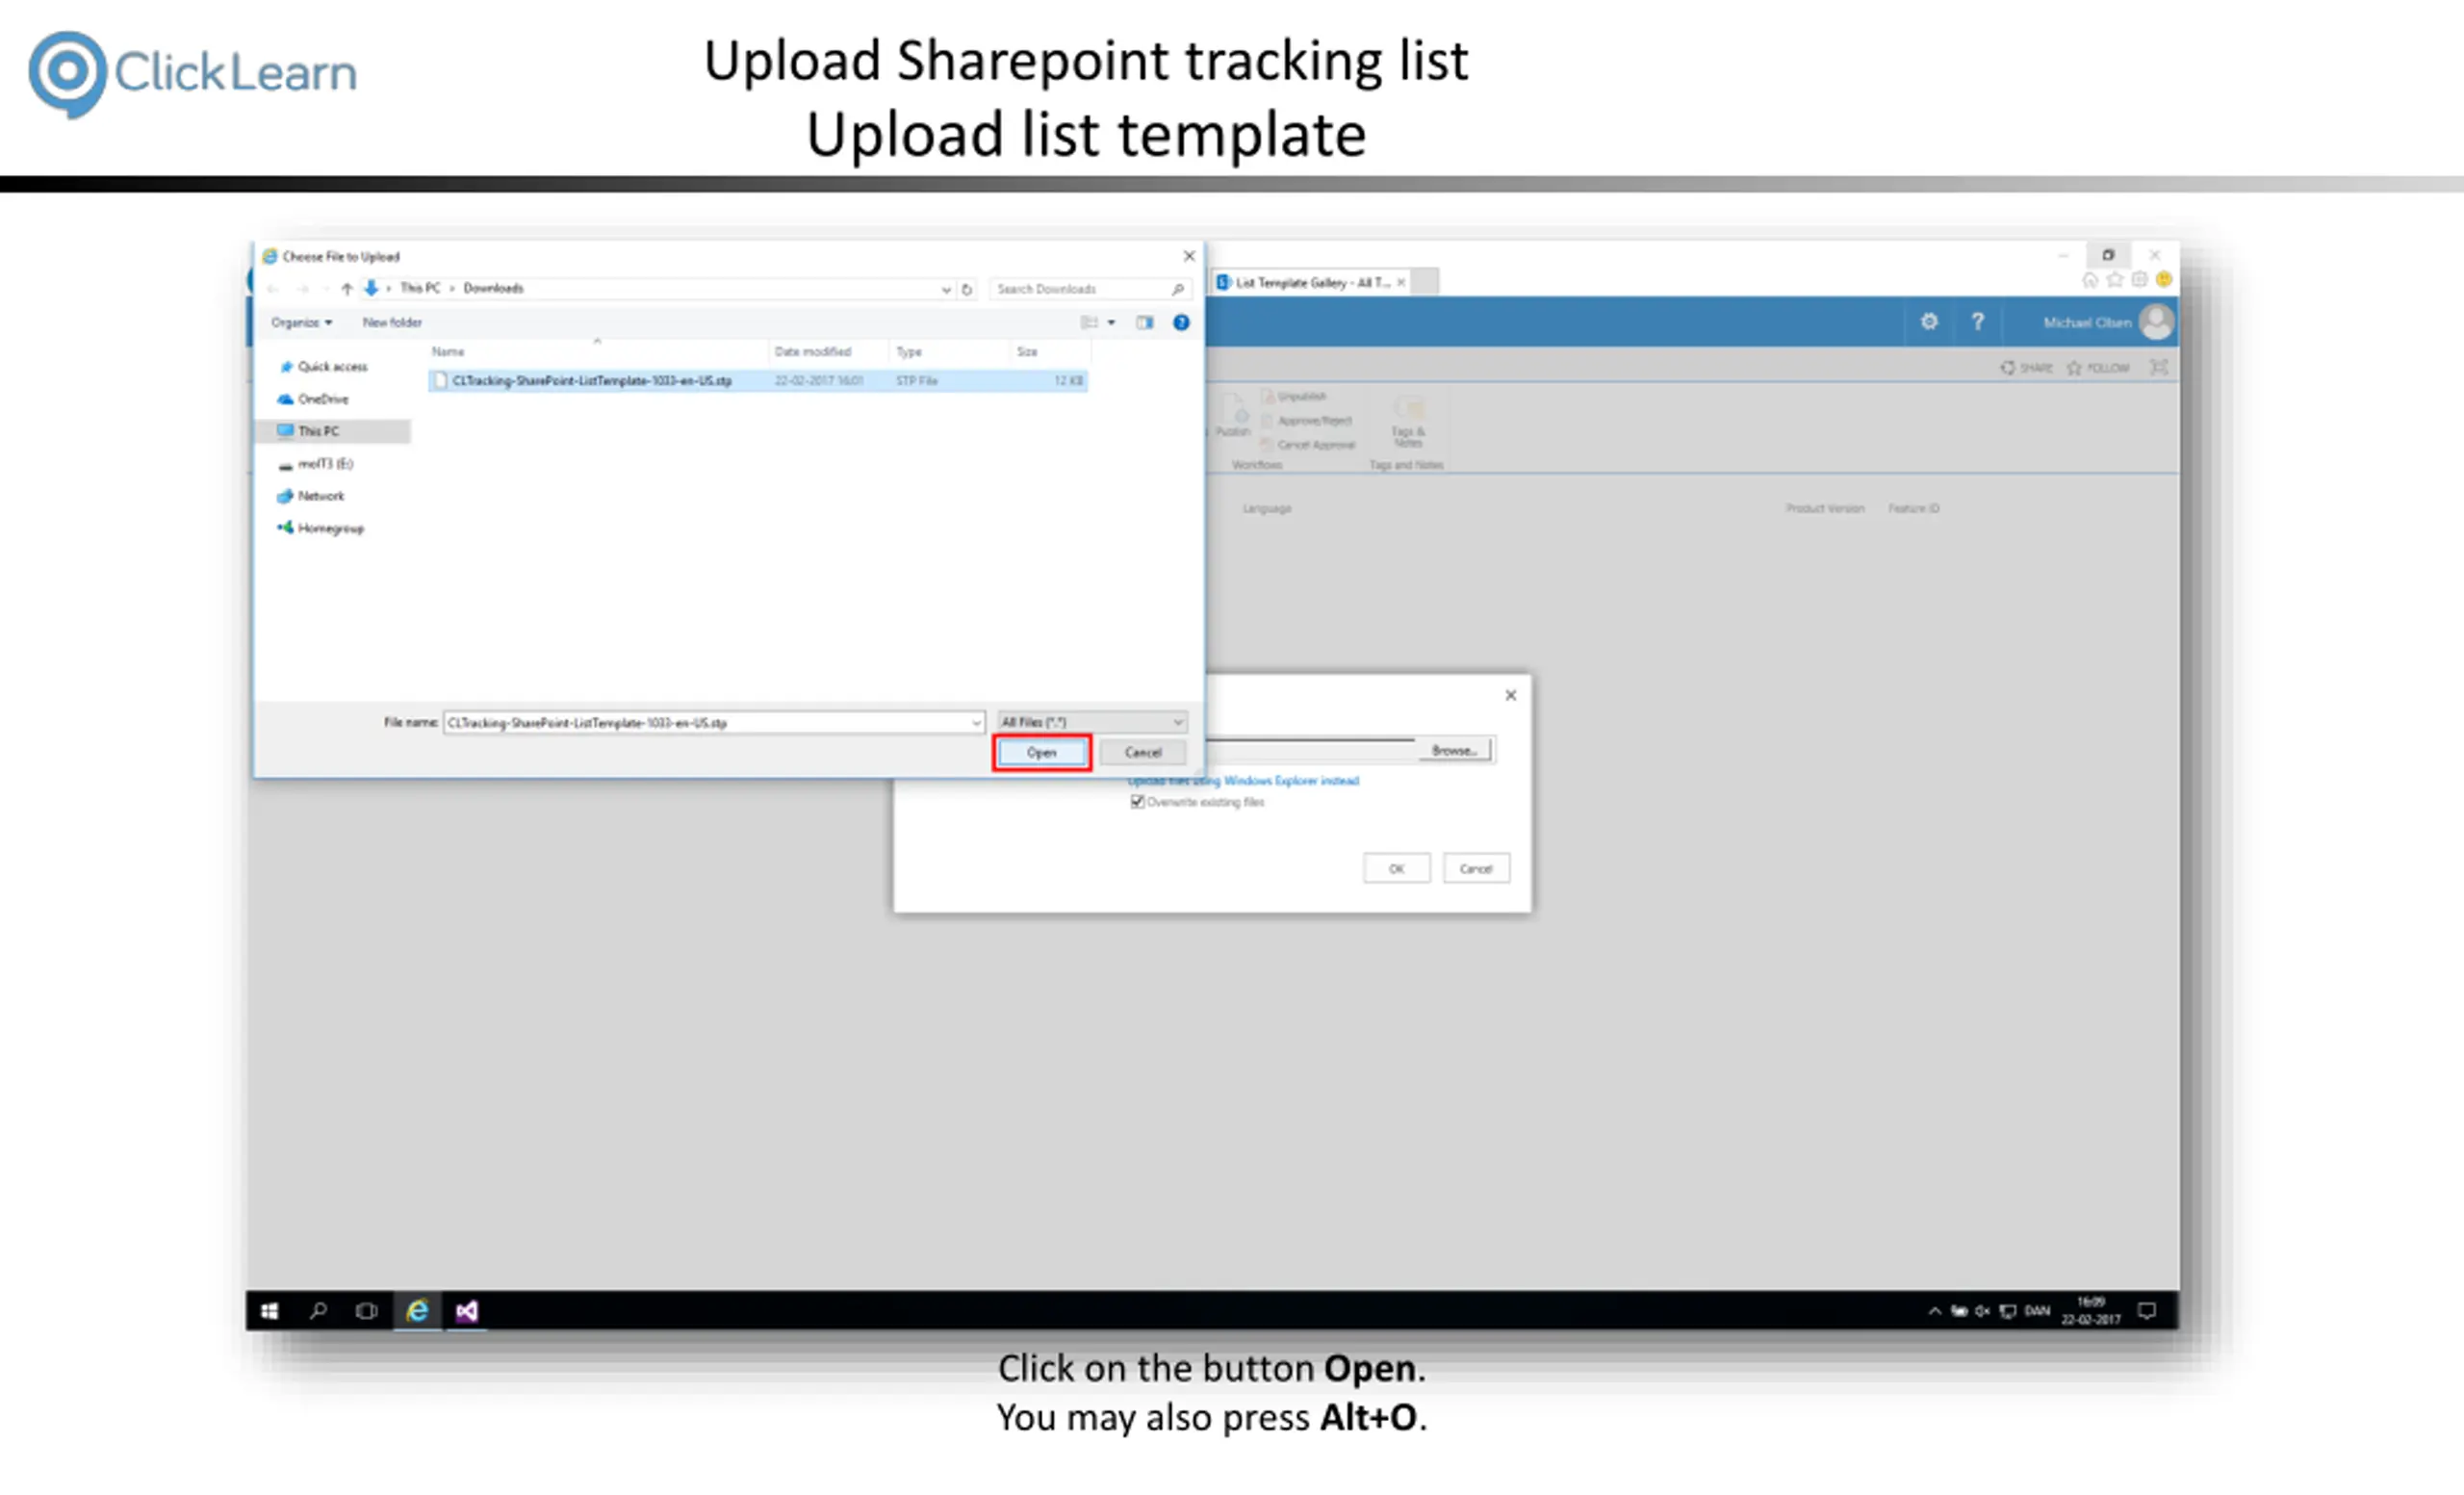Close the SharePoint upload dialog with X
Viewport: 2464px width, 1495px height.
(1510, 695)
